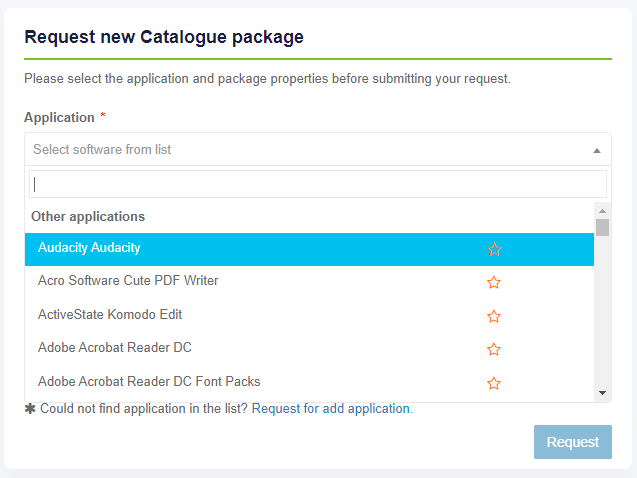Toggle star for Adobe Acrobat Reader DC
This screenshot has height=478, width=637.
pyautogui.click(x=494, y=349)
